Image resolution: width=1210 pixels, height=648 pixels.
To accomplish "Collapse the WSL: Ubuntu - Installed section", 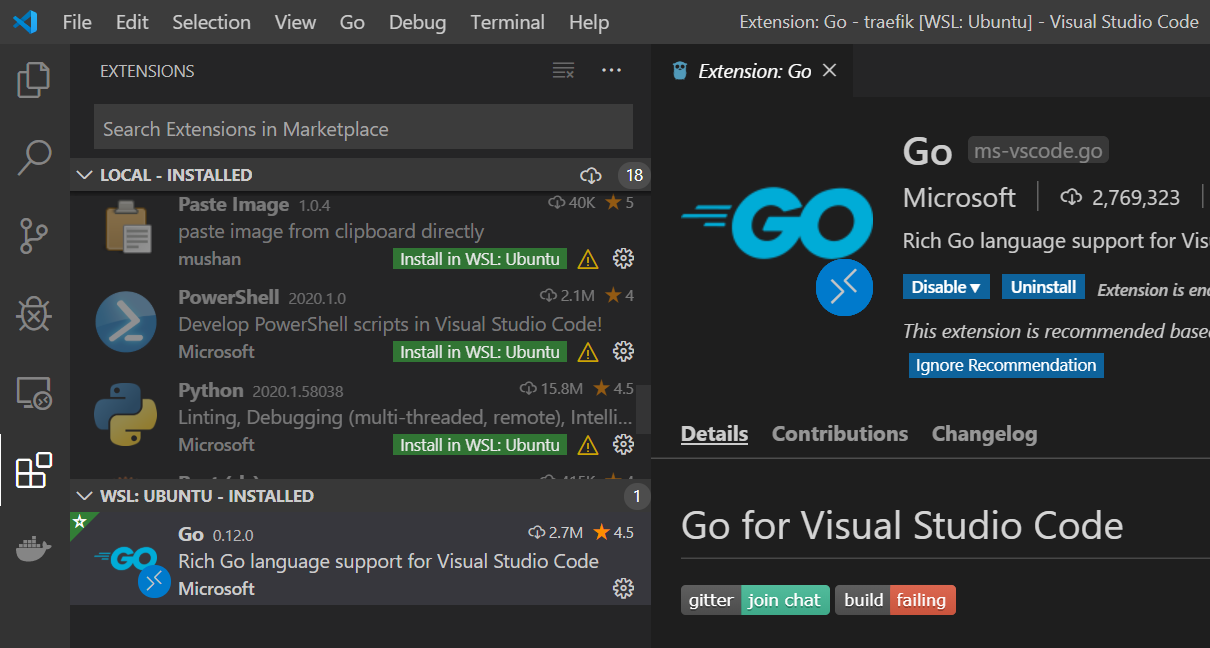I will [84, 496].
